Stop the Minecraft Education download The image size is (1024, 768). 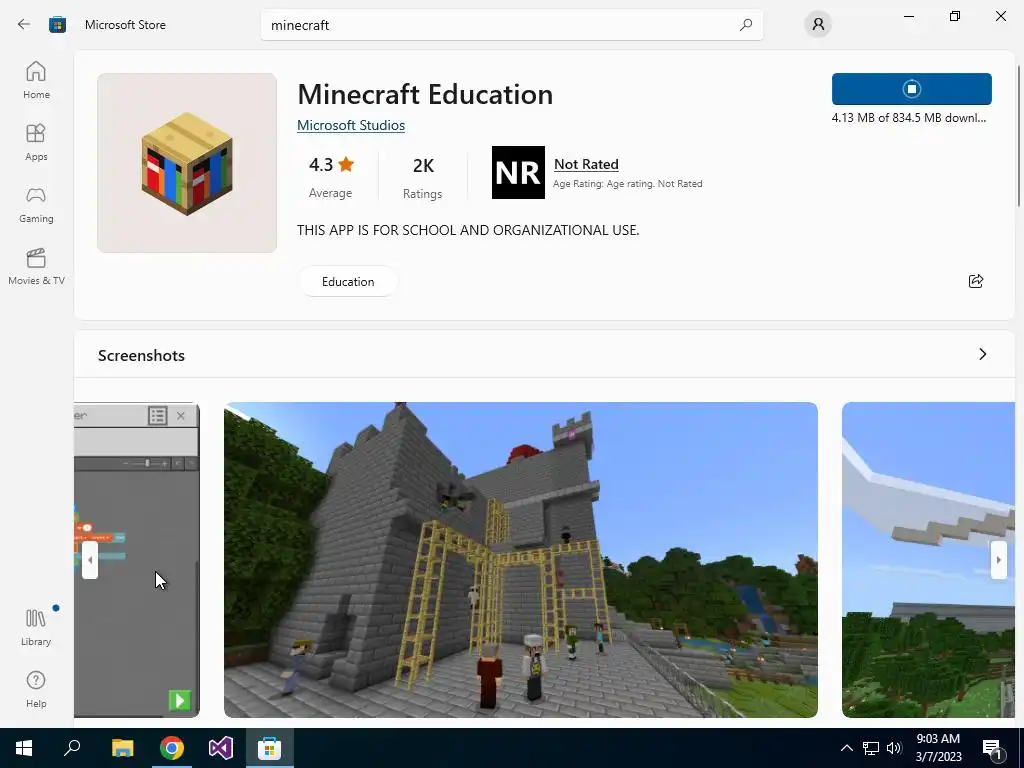click(x=912, y=89)
